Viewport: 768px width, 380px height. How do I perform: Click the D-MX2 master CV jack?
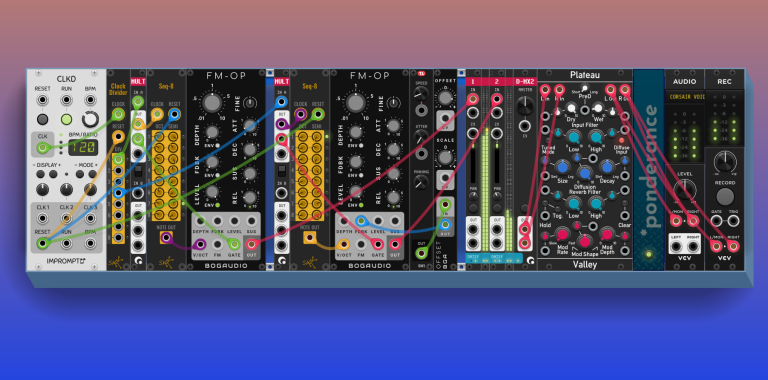click(525, 125)
